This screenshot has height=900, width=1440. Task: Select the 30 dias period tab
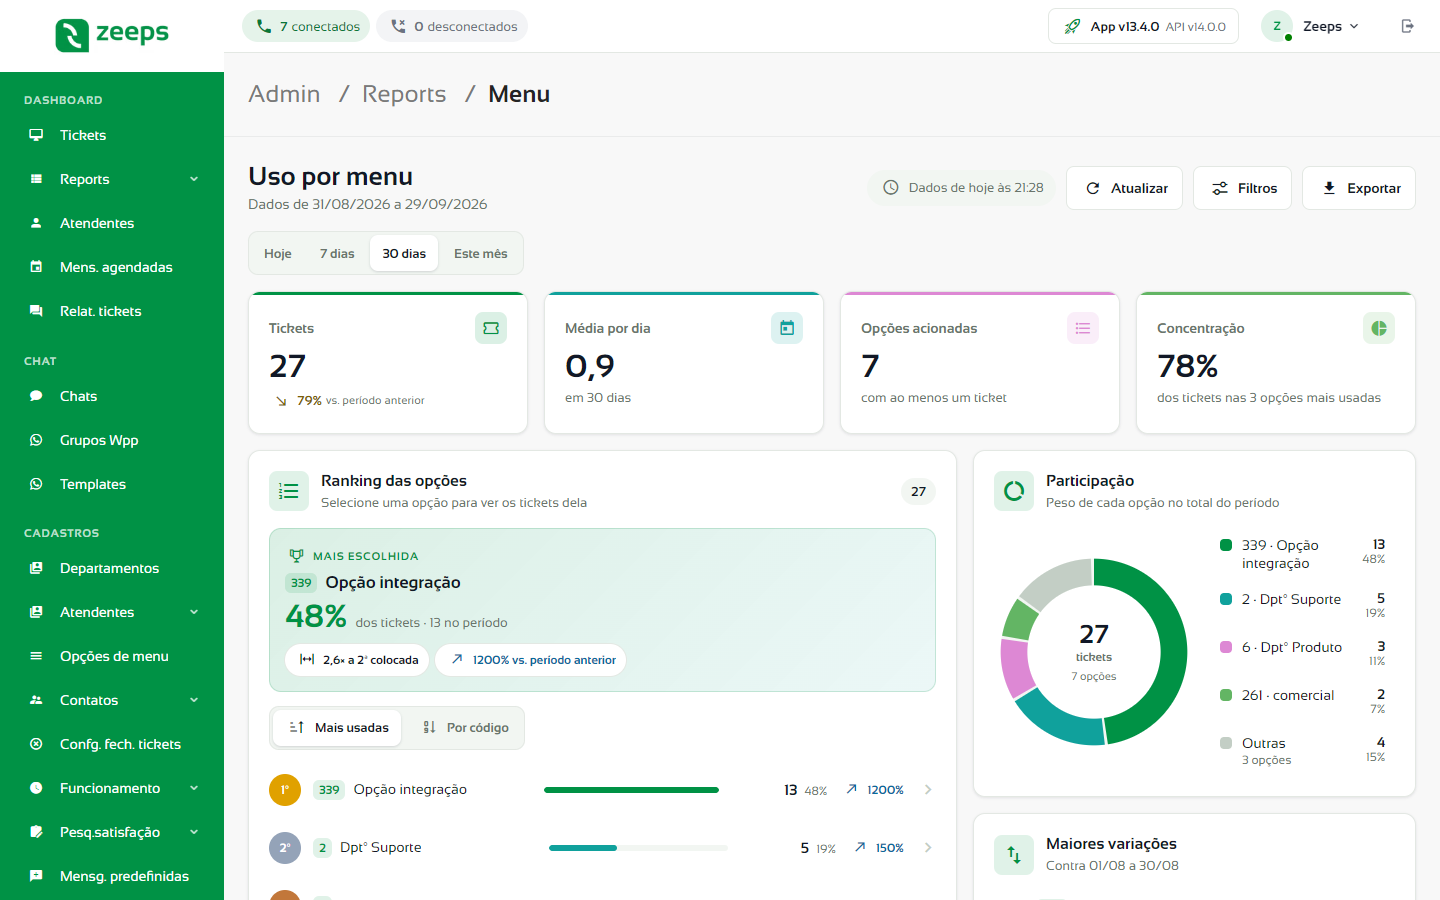pyautogui.click(x=404, y=253)
